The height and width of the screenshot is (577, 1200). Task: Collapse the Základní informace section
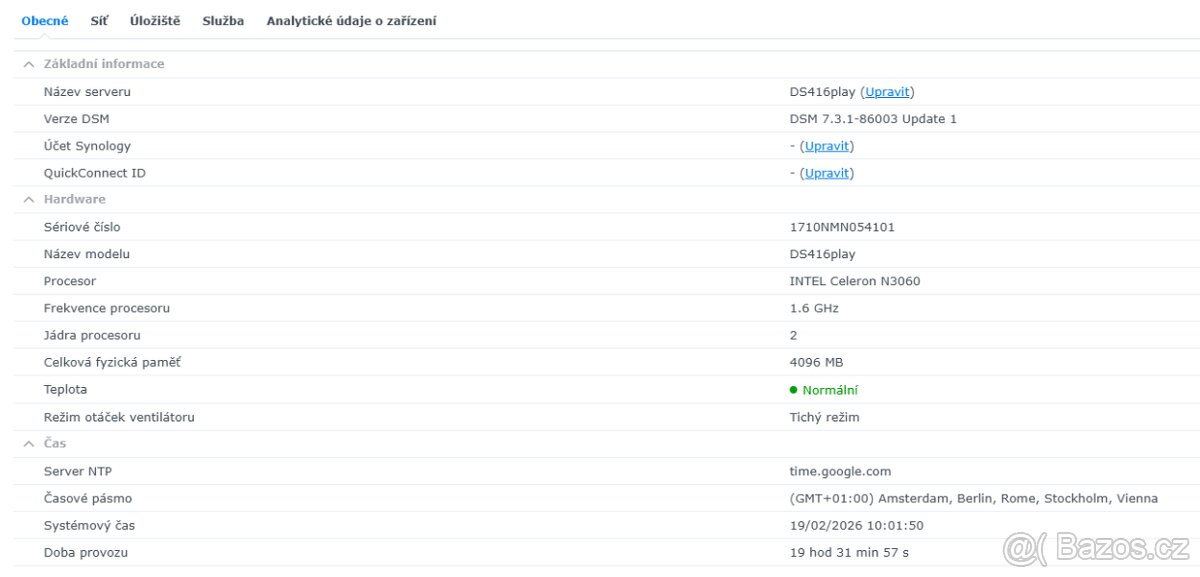(x=29, y=64)
